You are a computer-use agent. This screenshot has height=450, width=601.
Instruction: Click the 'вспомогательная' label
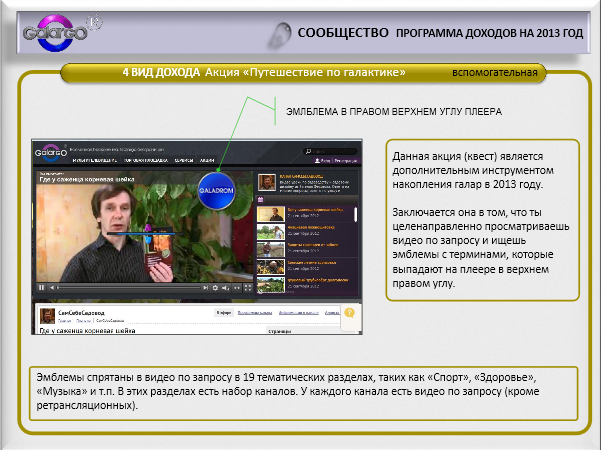tap(495, 72)
